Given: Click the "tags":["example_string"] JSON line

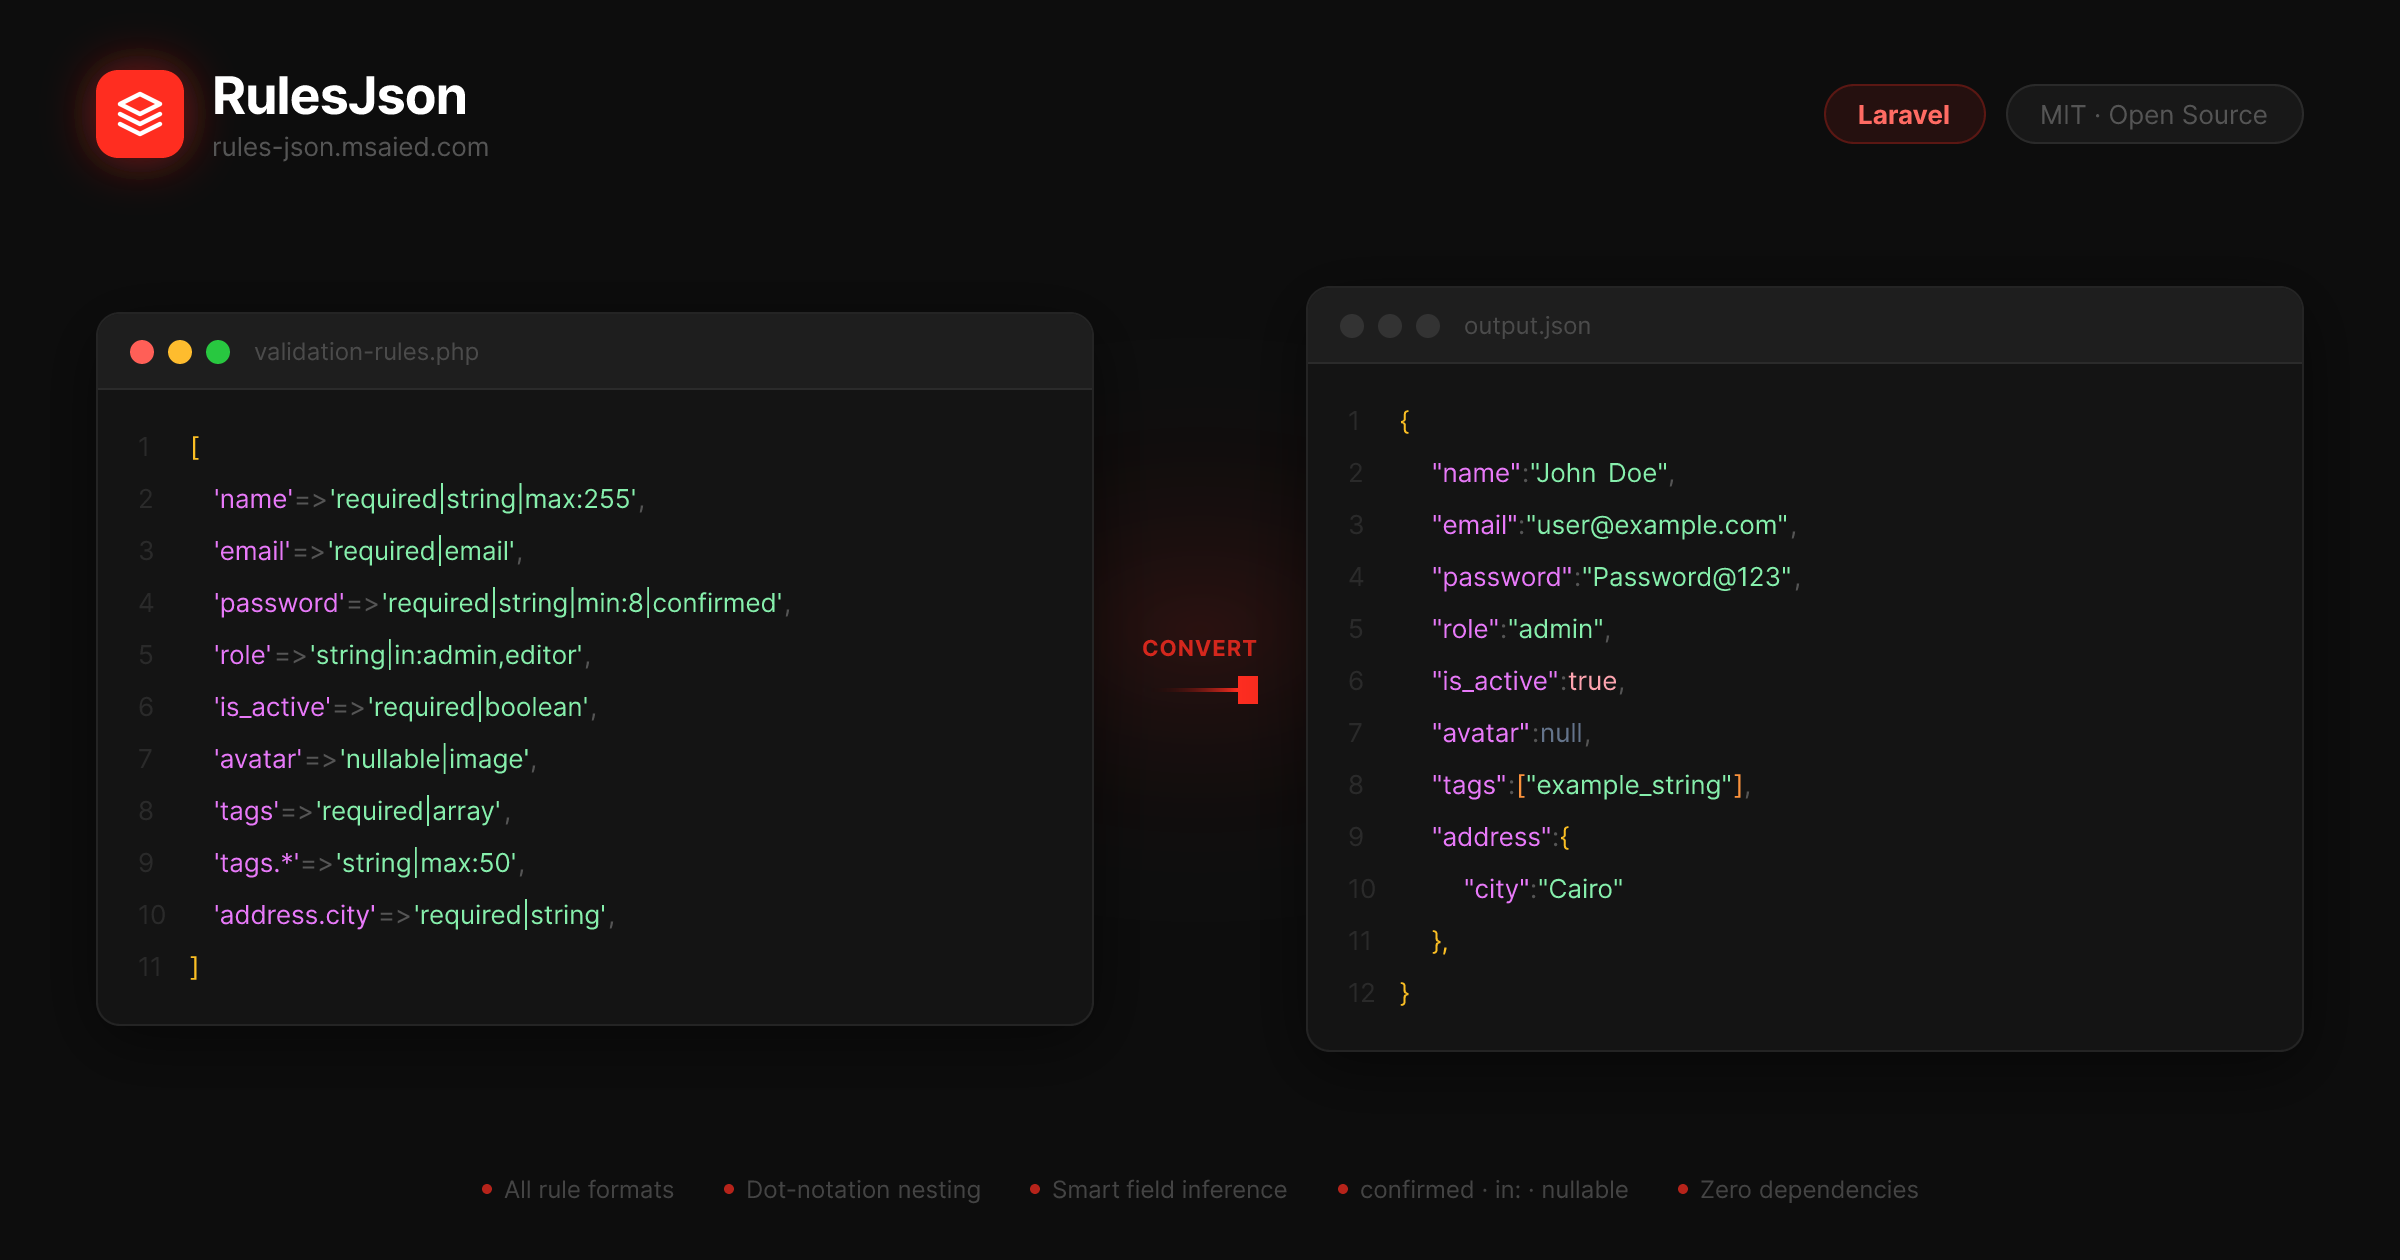Looking at the screenshot, I should 1591,785.
